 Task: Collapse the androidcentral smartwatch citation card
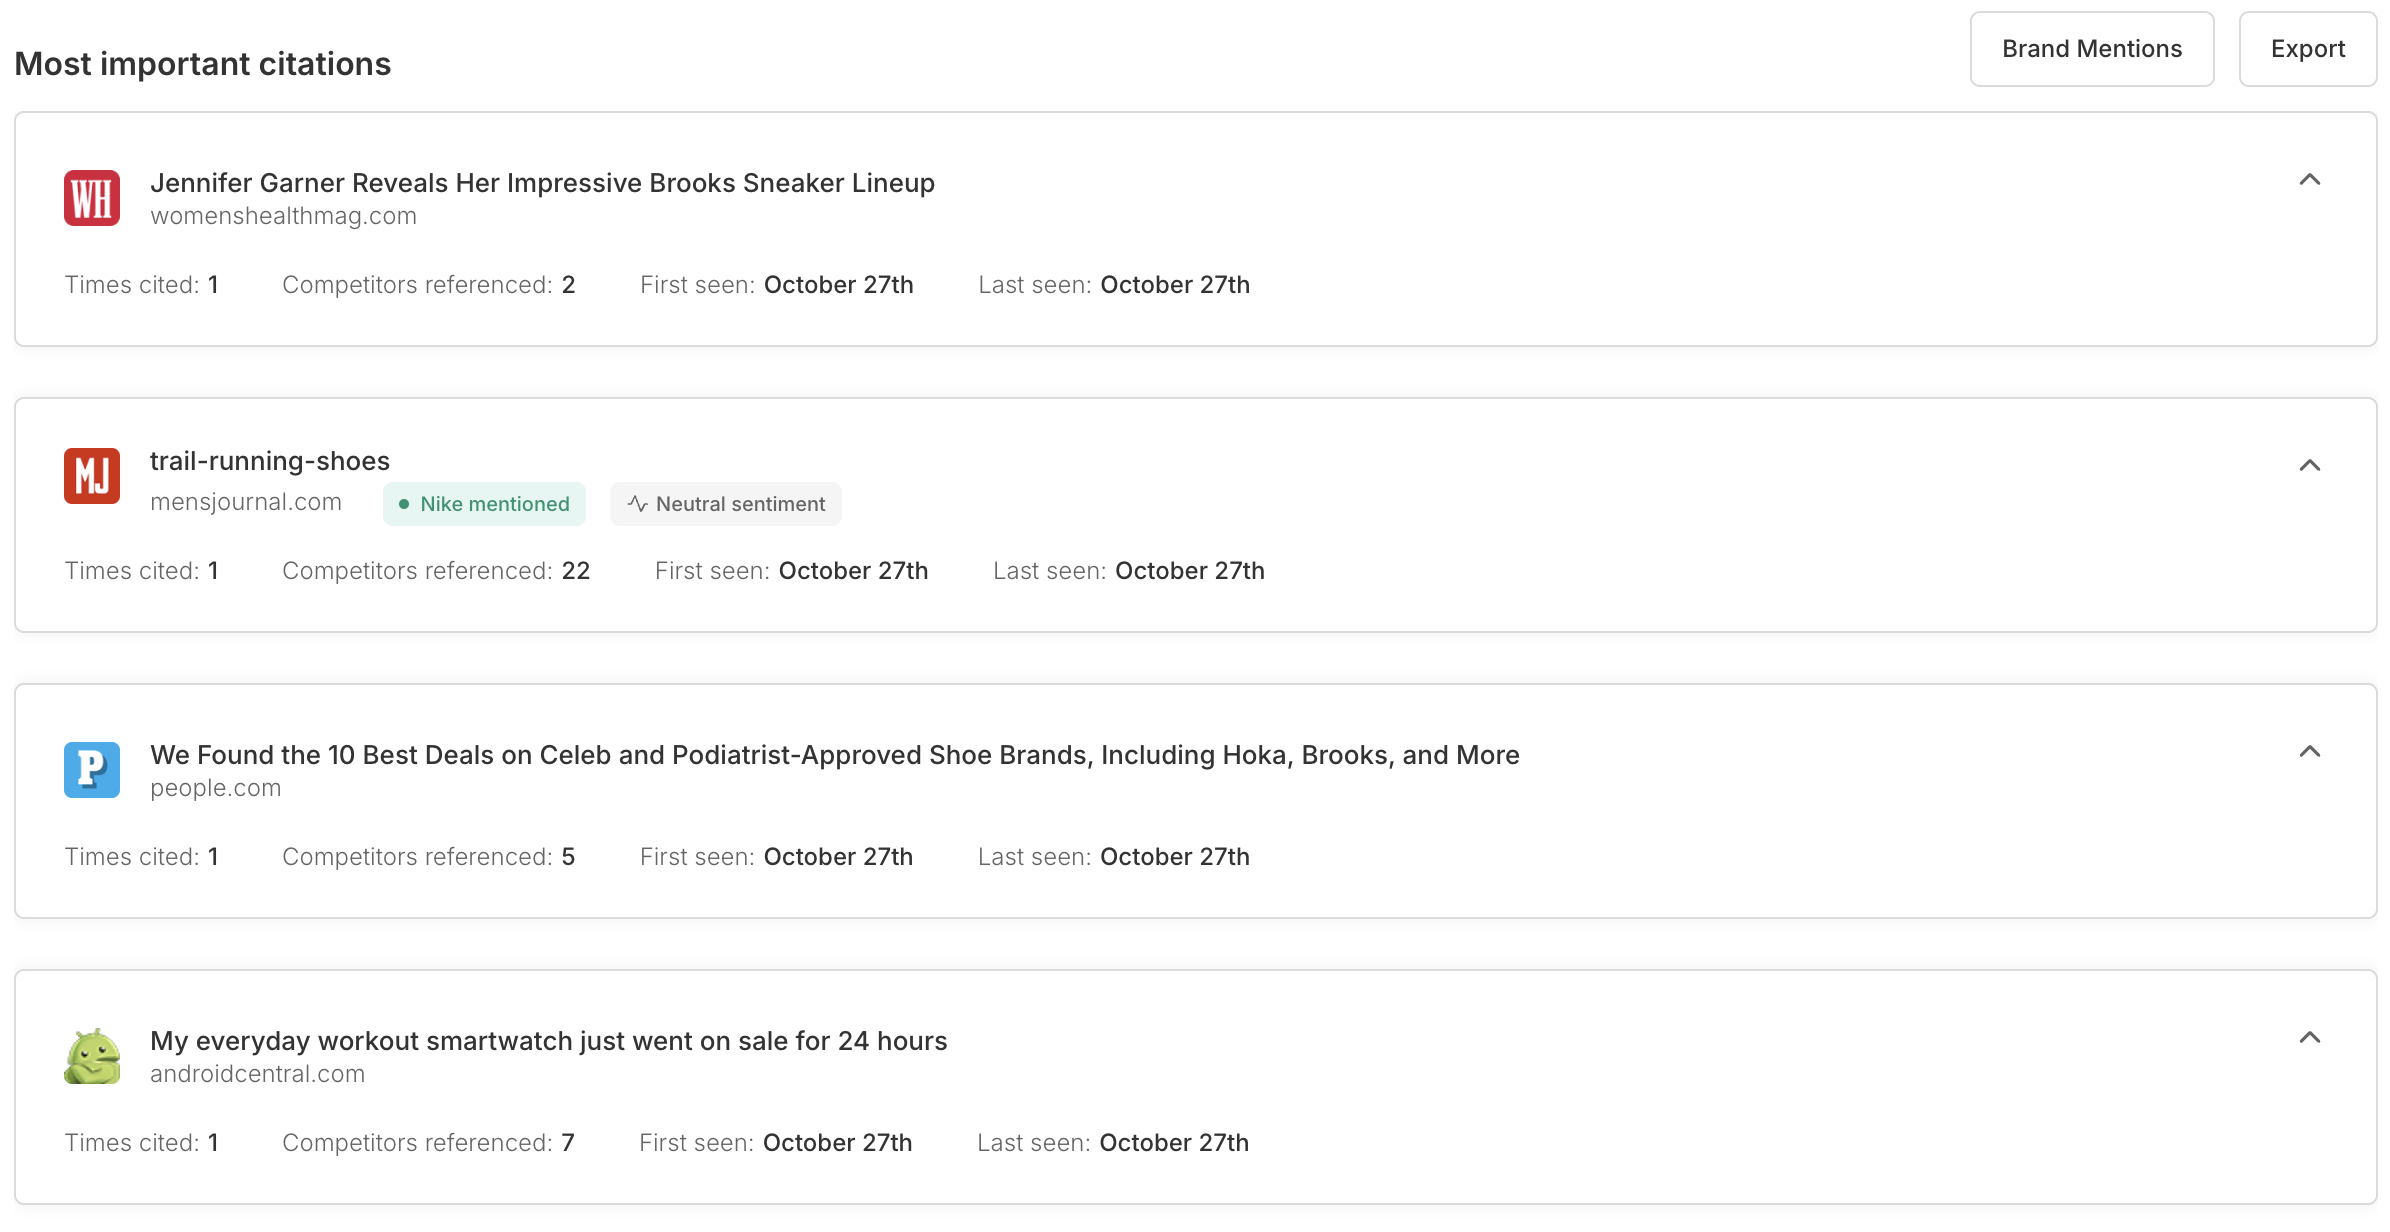point(2309,1038)
